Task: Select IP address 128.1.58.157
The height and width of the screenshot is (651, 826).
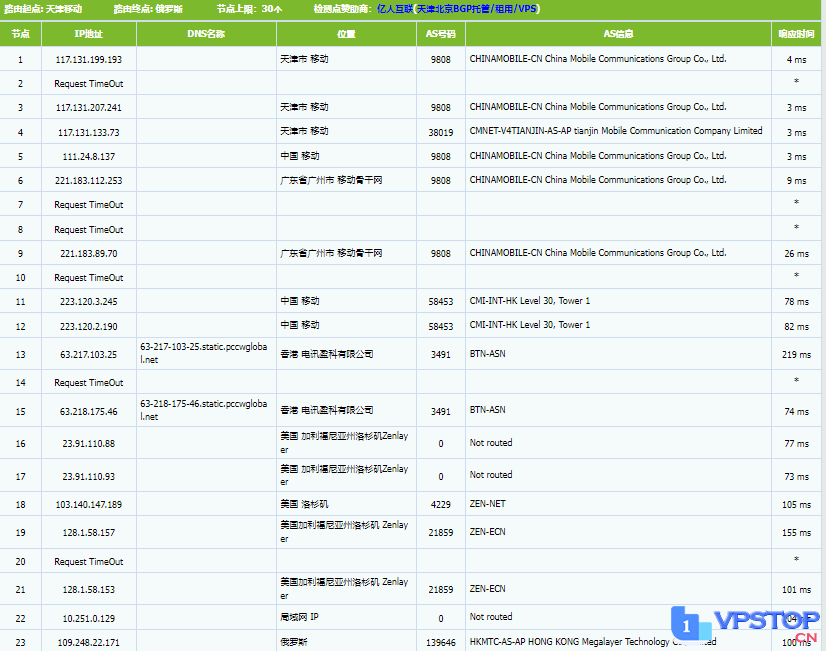Action: tap(88, 532)
